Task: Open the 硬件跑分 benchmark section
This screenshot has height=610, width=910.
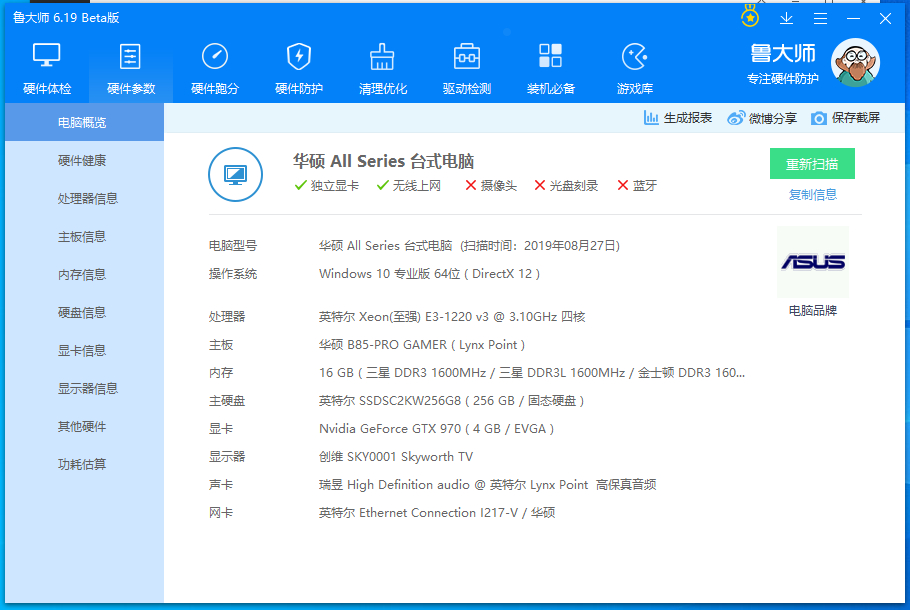Action: (x=215, y=69)
